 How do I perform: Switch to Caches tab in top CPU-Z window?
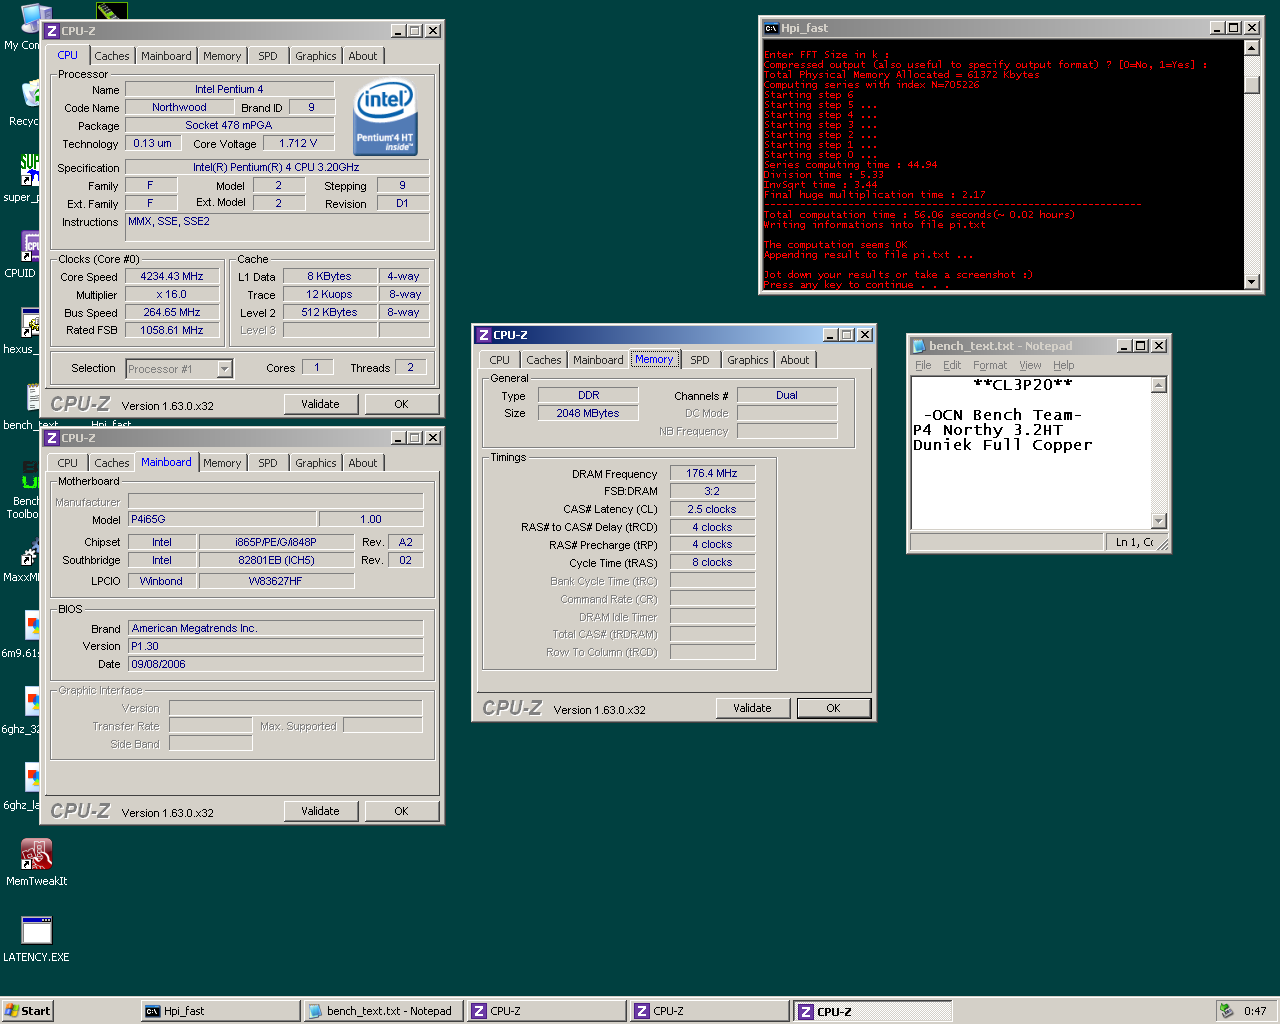point(112,56)
